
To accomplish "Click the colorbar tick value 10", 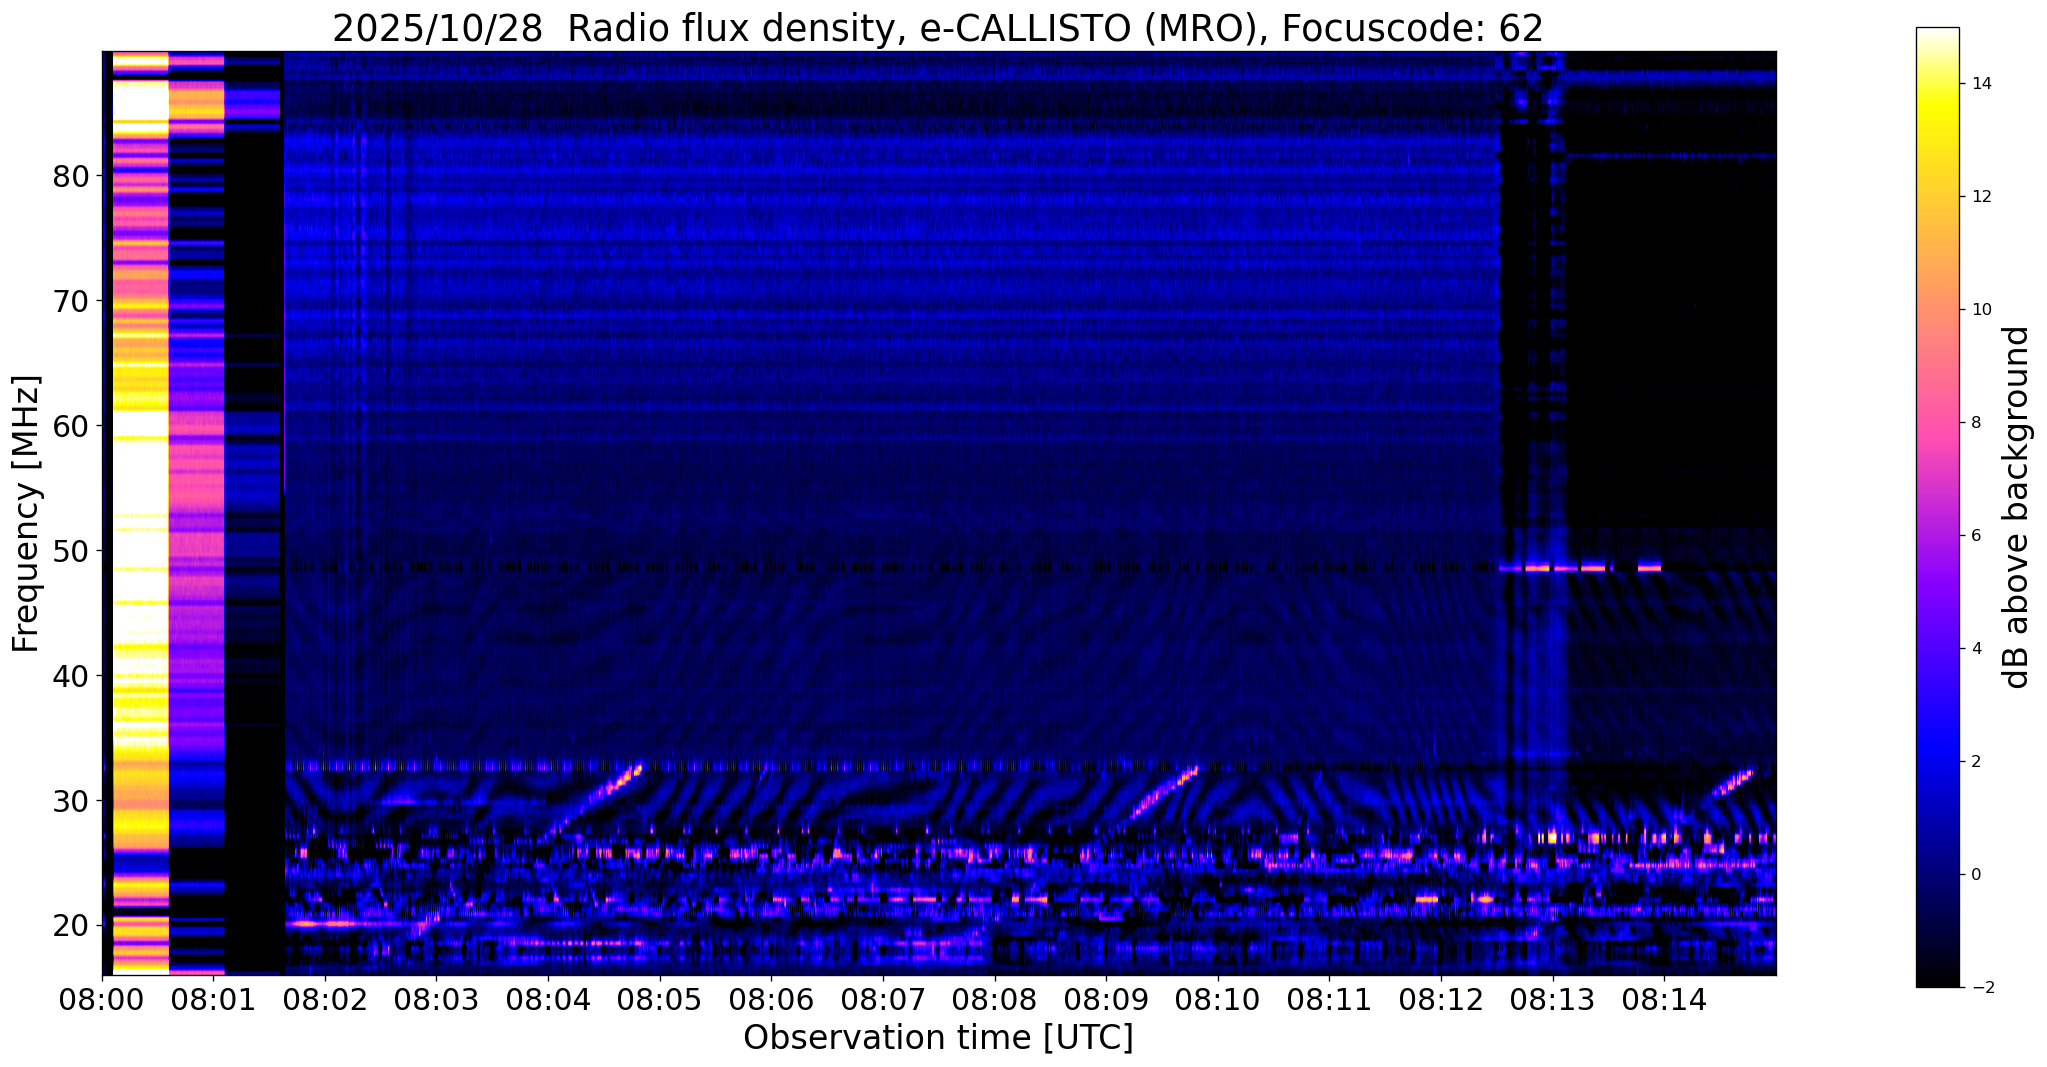I will tap(1980, 310).
